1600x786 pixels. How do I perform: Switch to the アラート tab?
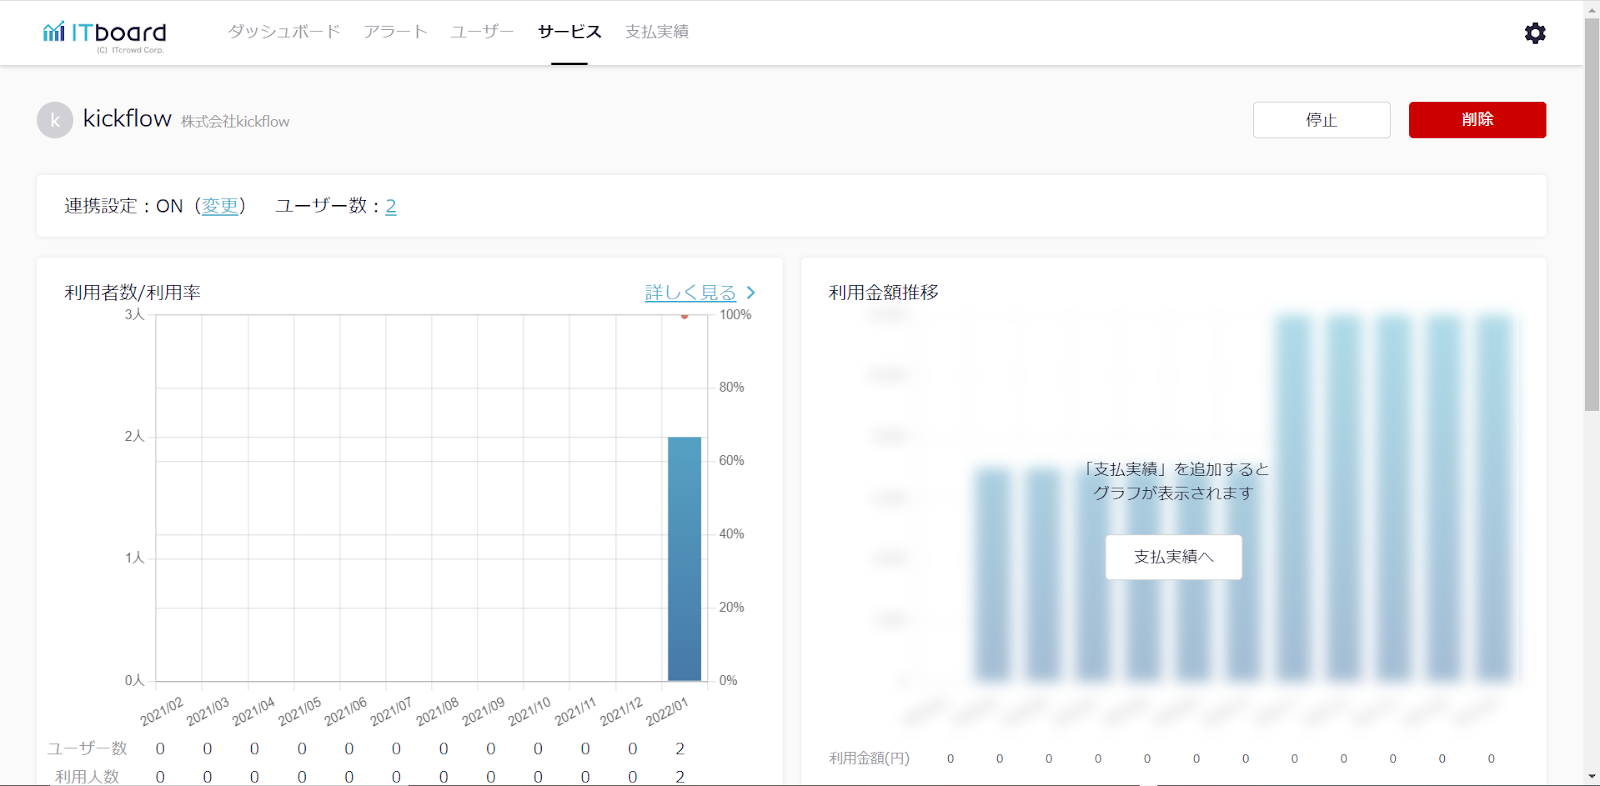click(395, 32)
